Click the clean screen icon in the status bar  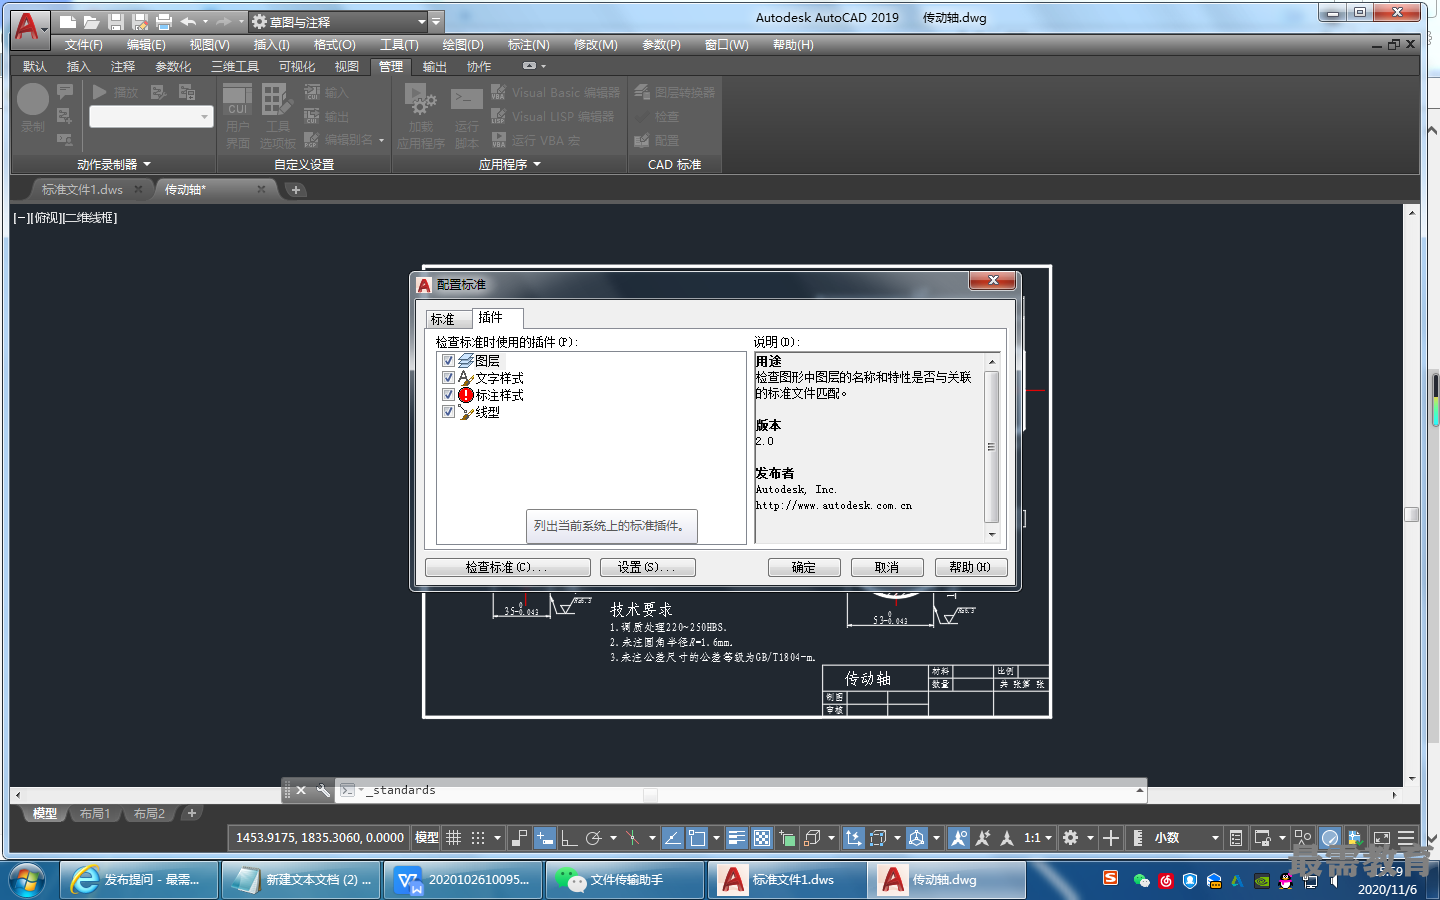coord(1381,838)
